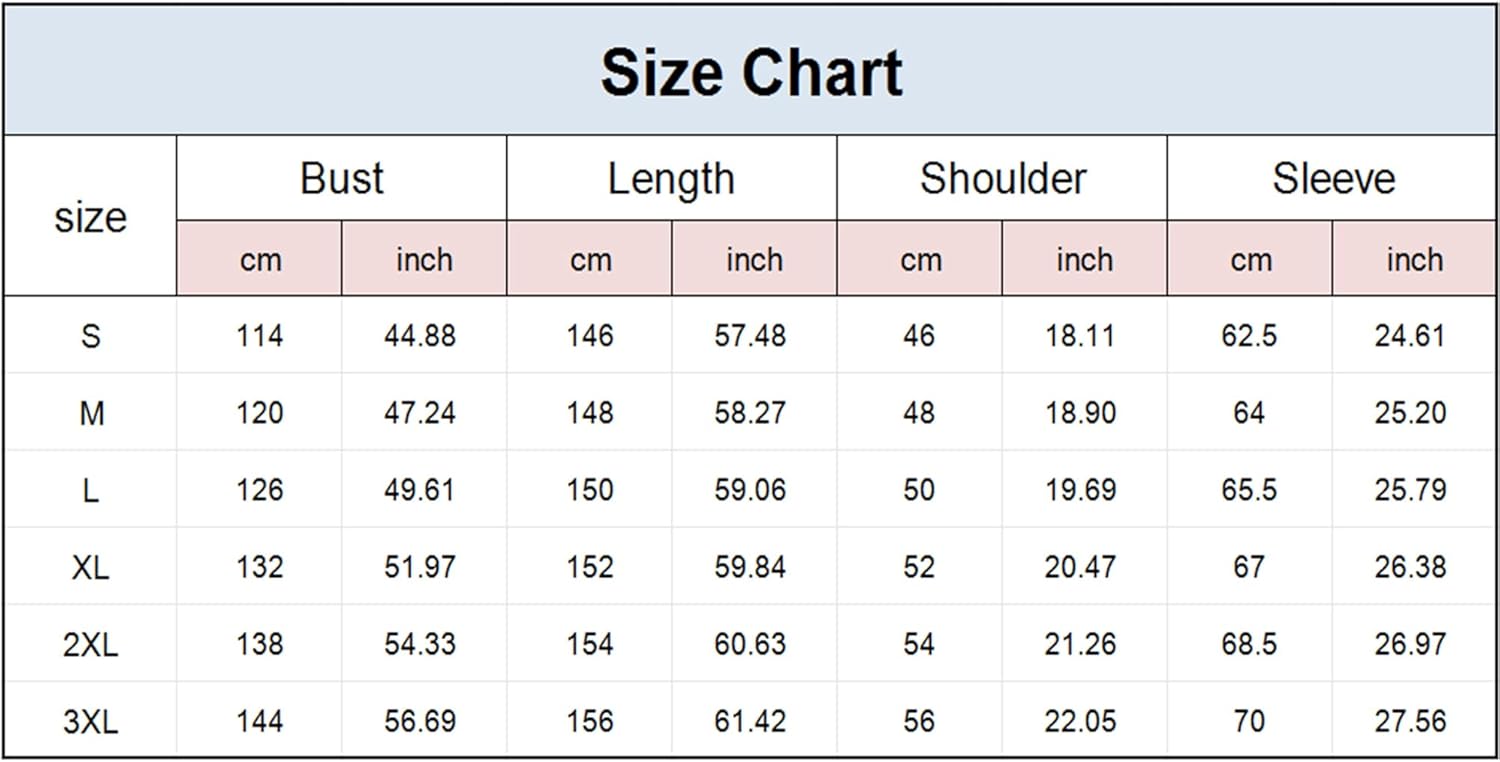Select the S size row label

pyautogui.click(x=90, y=336)
